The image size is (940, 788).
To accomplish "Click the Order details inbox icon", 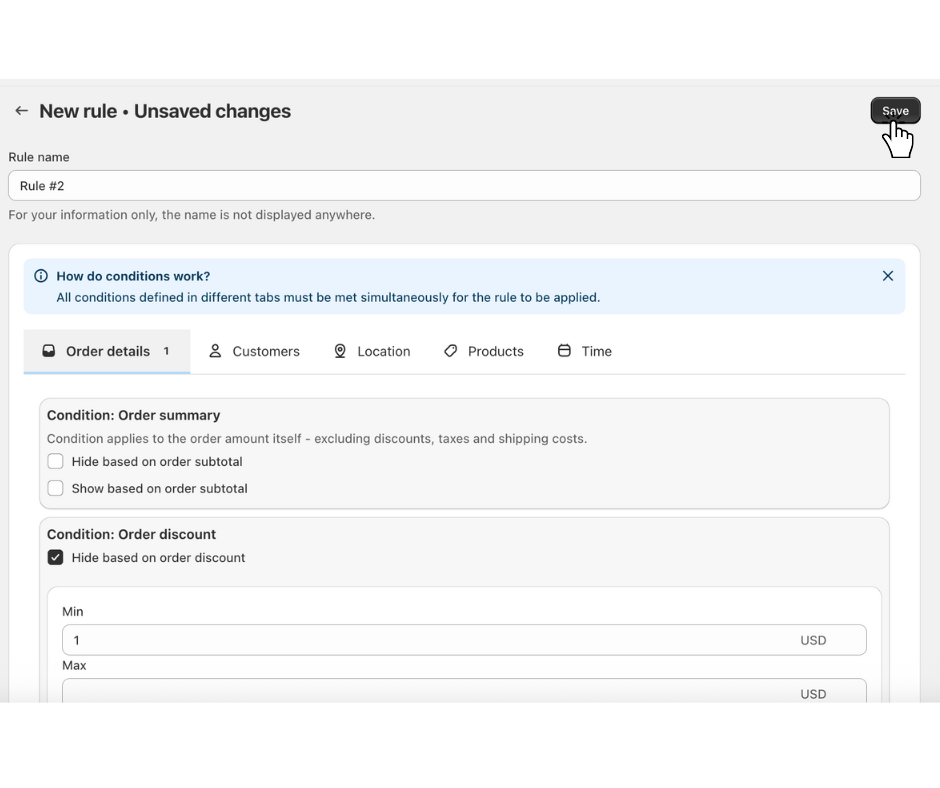I will (49, 351).
